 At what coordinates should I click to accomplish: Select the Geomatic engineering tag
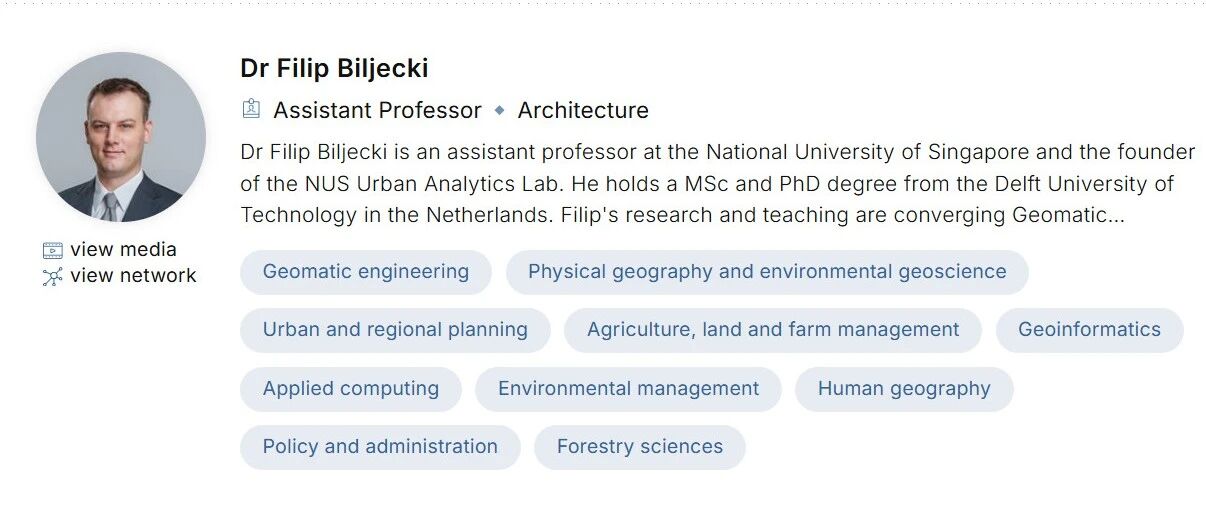pyautogui.click(x=365, y=272)
